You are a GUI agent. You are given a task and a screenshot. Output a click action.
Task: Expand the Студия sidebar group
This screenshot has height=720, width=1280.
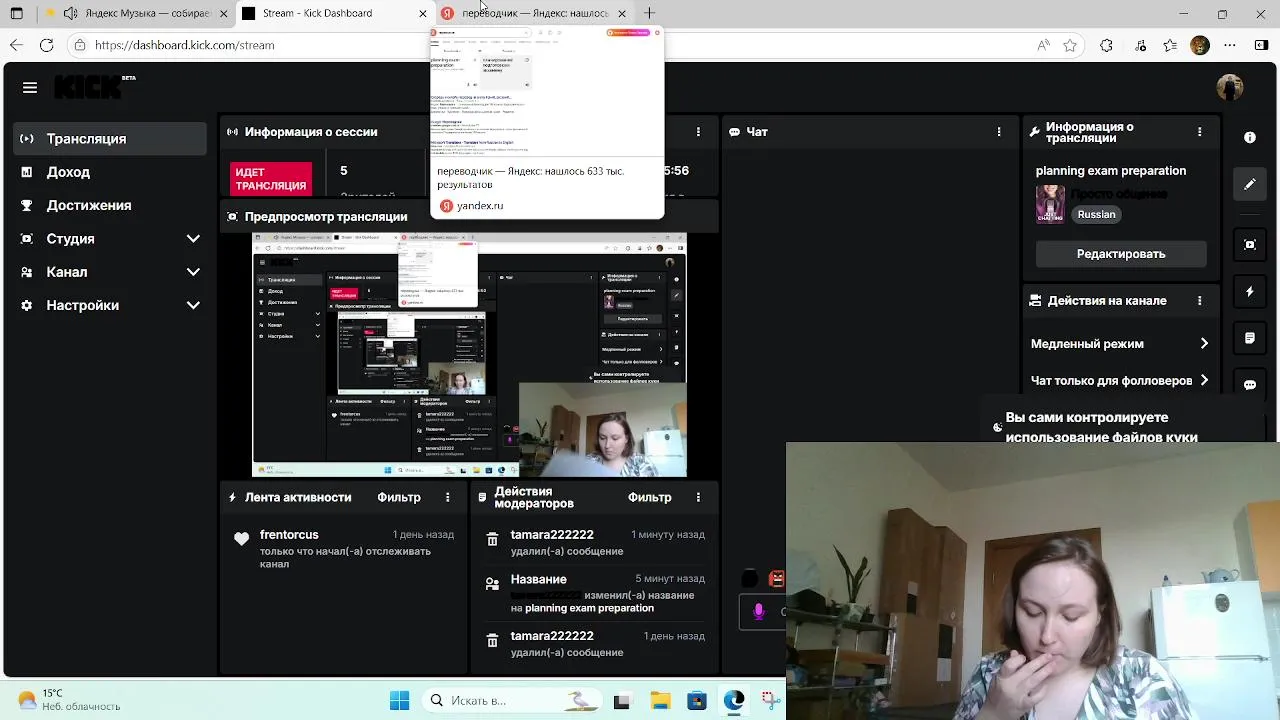110,239
